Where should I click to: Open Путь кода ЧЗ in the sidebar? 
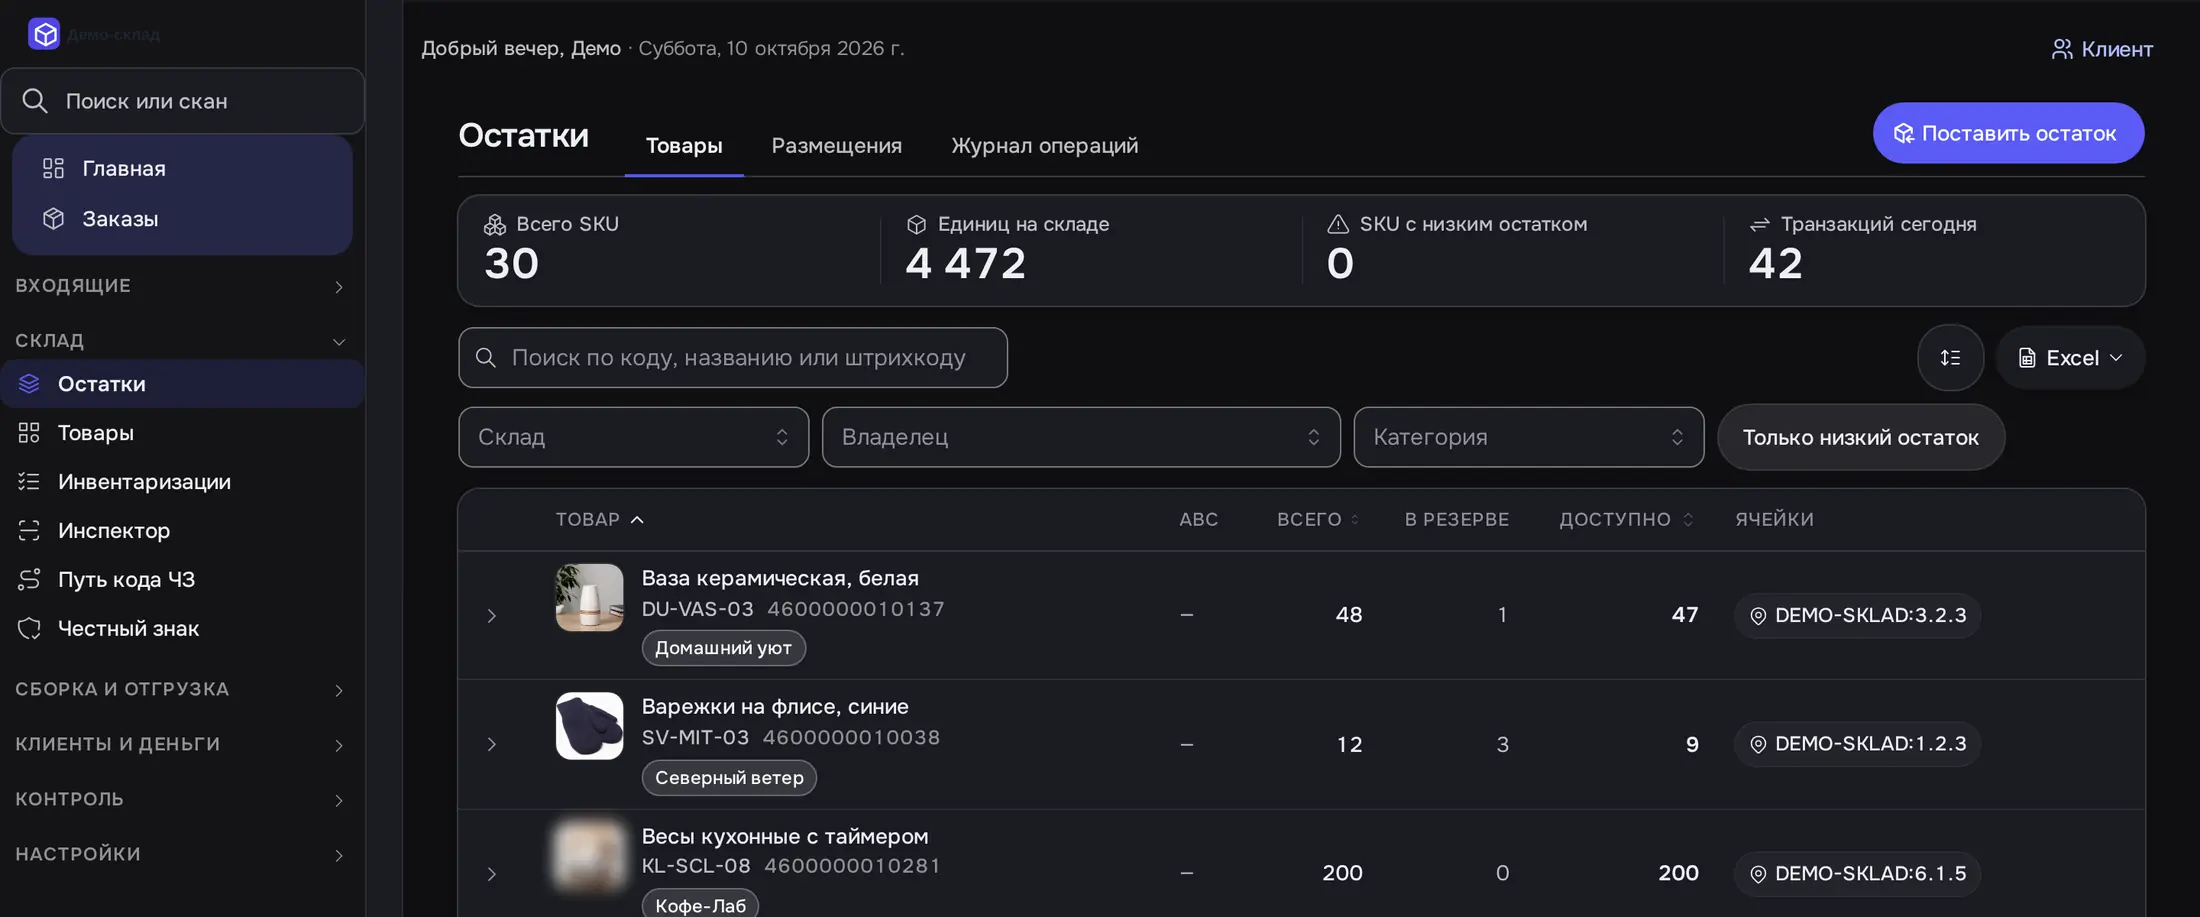pyautogui.click(x=182, y=580)
